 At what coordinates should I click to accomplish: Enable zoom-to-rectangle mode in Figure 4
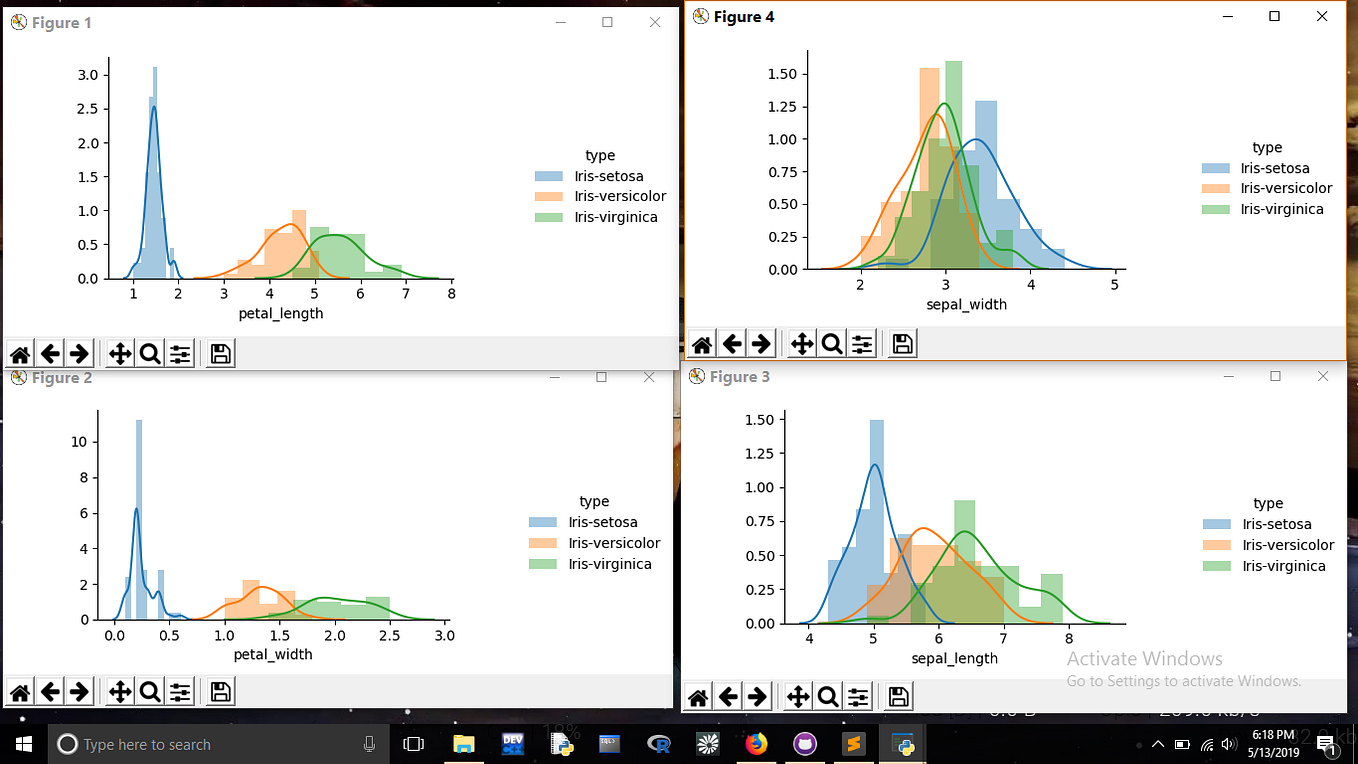(831, 343)
